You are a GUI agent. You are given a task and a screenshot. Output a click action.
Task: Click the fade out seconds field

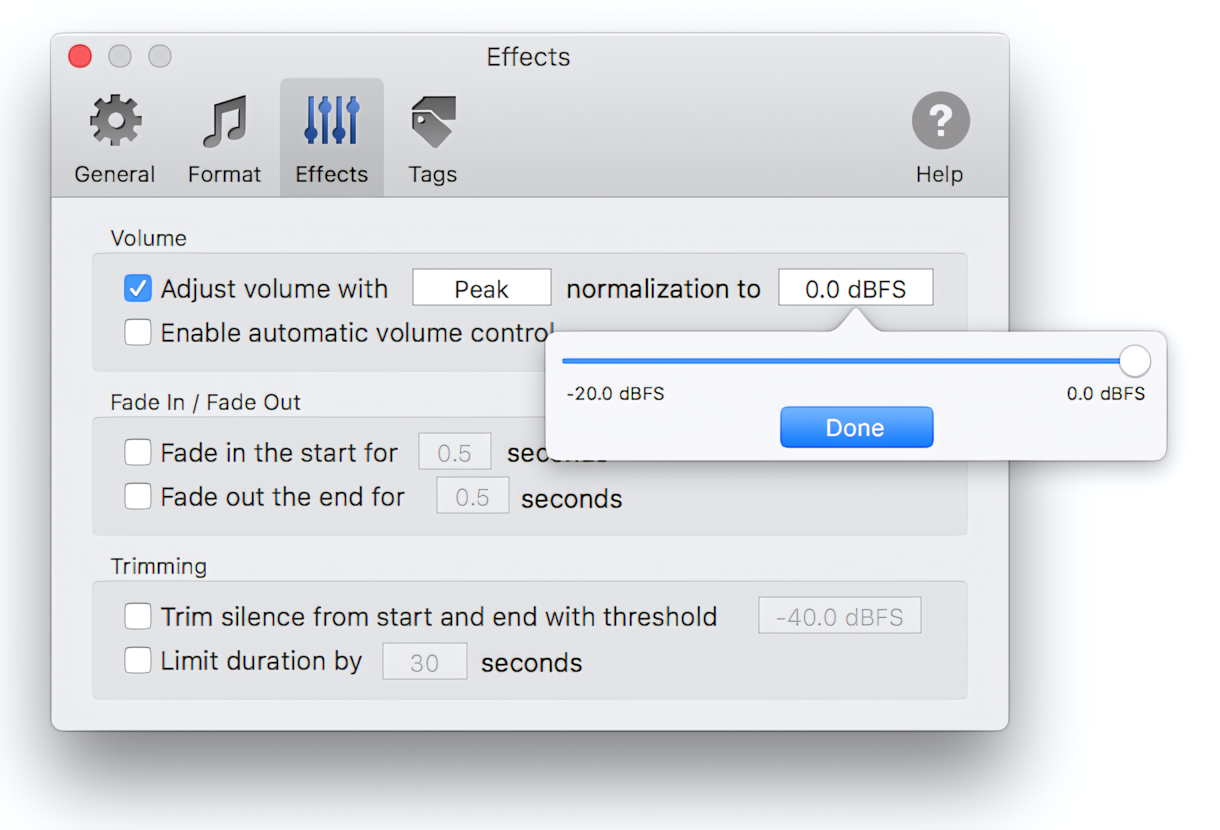coord(472,496)
